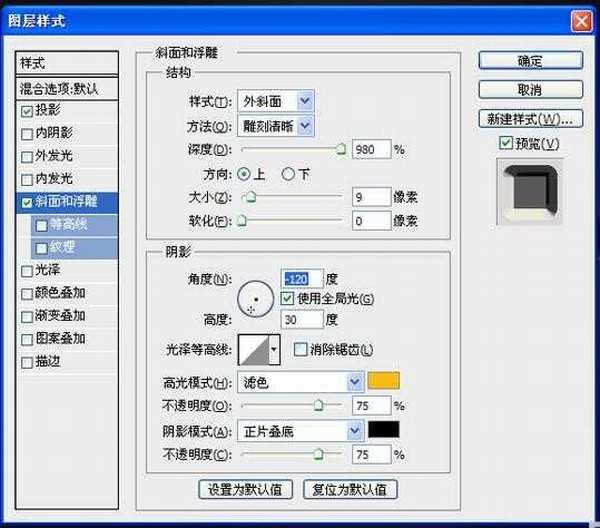
Task: Click the 新建样式 new style button
Action: click(530, 119)
